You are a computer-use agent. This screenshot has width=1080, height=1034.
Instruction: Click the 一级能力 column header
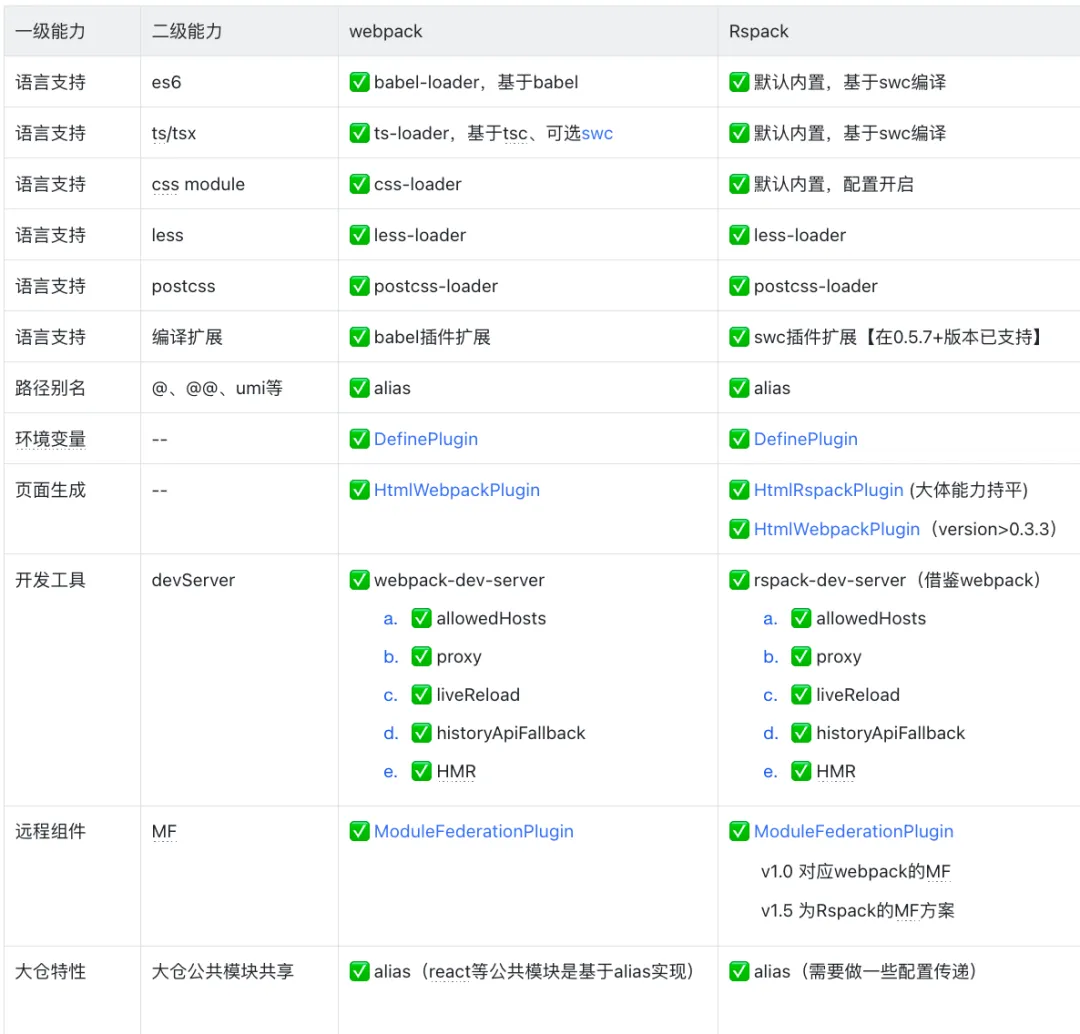pyautogui.click(x=72, y=31)
